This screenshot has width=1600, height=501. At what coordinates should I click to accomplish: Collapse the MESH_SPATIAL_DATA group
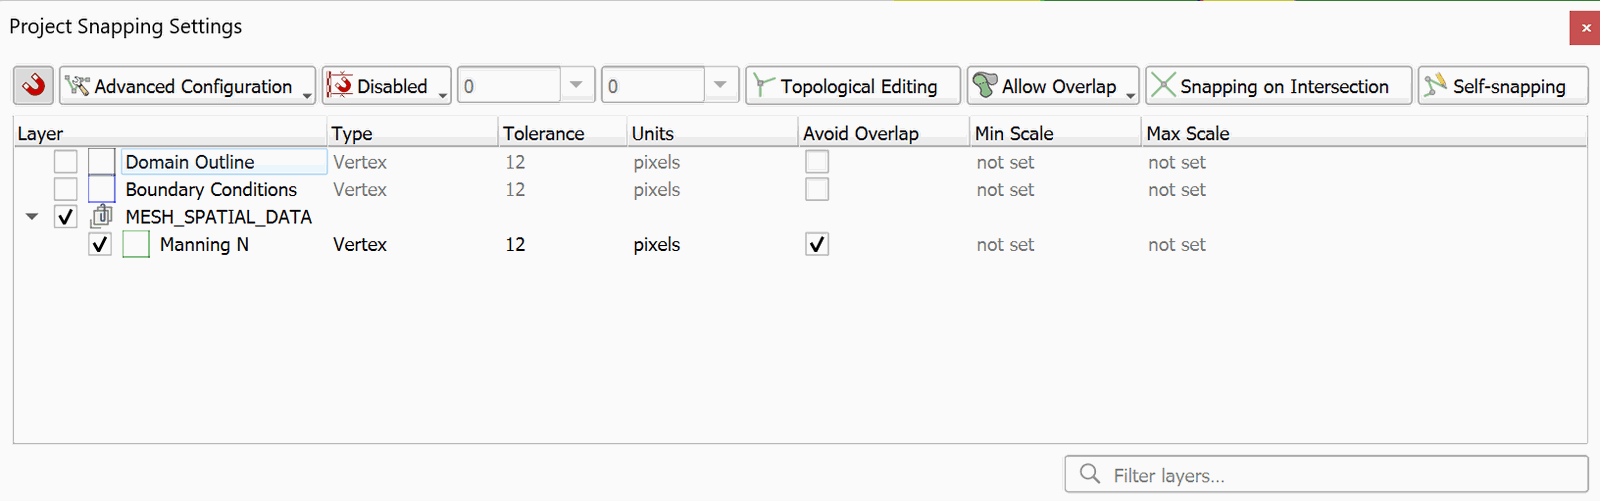[32, 216]
